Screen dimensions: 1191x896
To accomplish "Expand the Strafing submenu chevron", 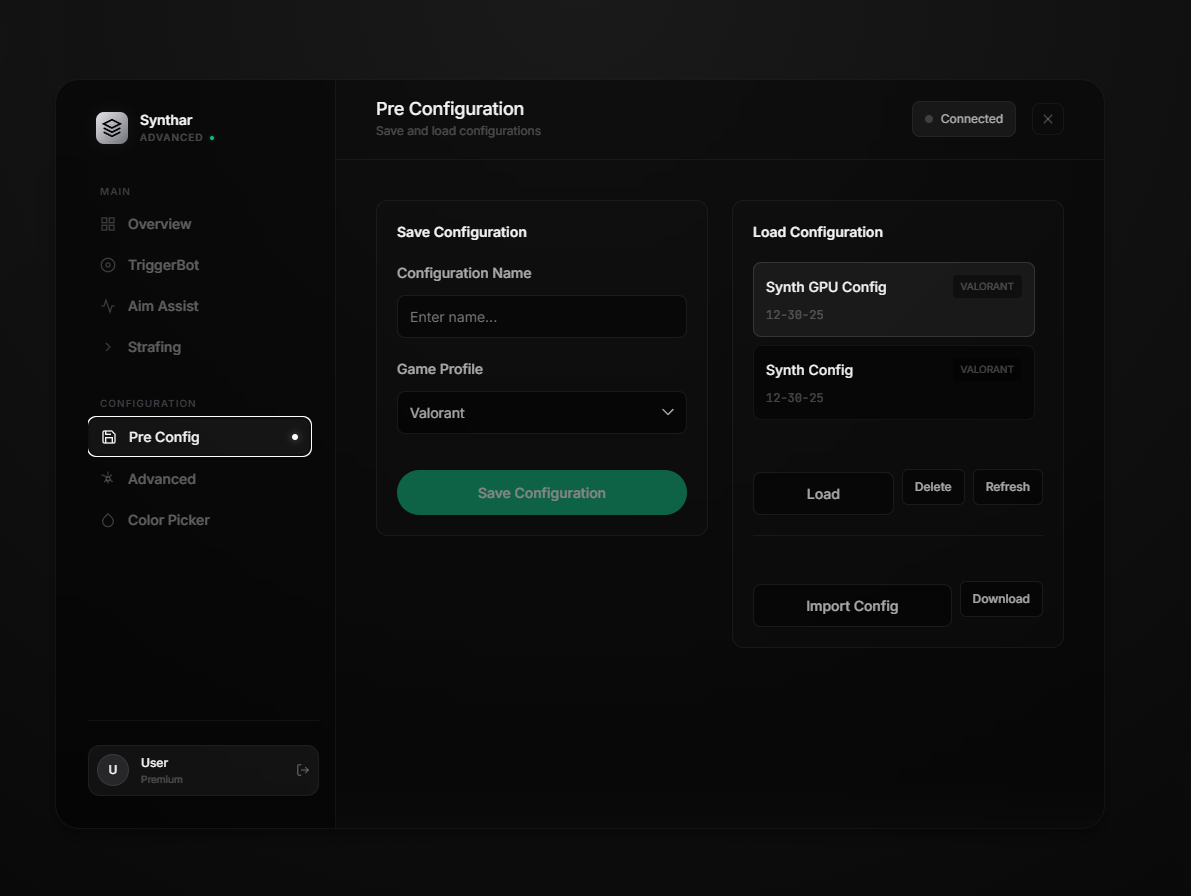I will [108, 347].
